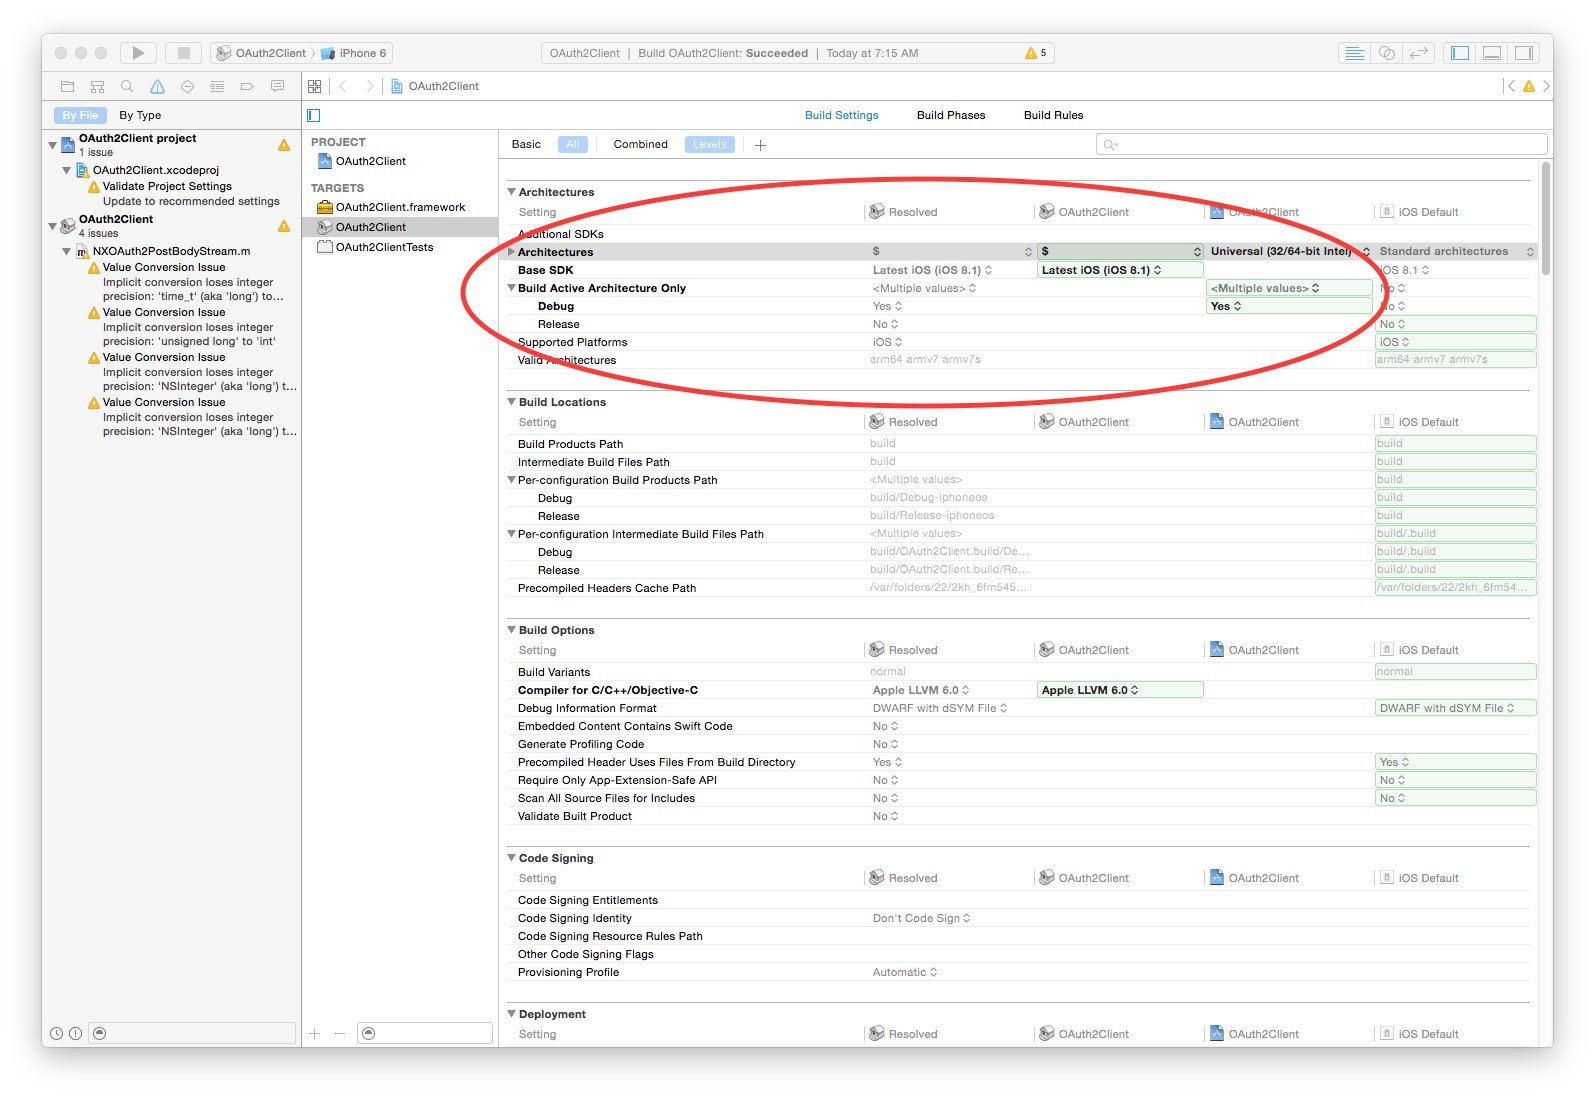The image size is (1595, 1097).
Task: Show the Standard editor
Action: click(1354, 53)
